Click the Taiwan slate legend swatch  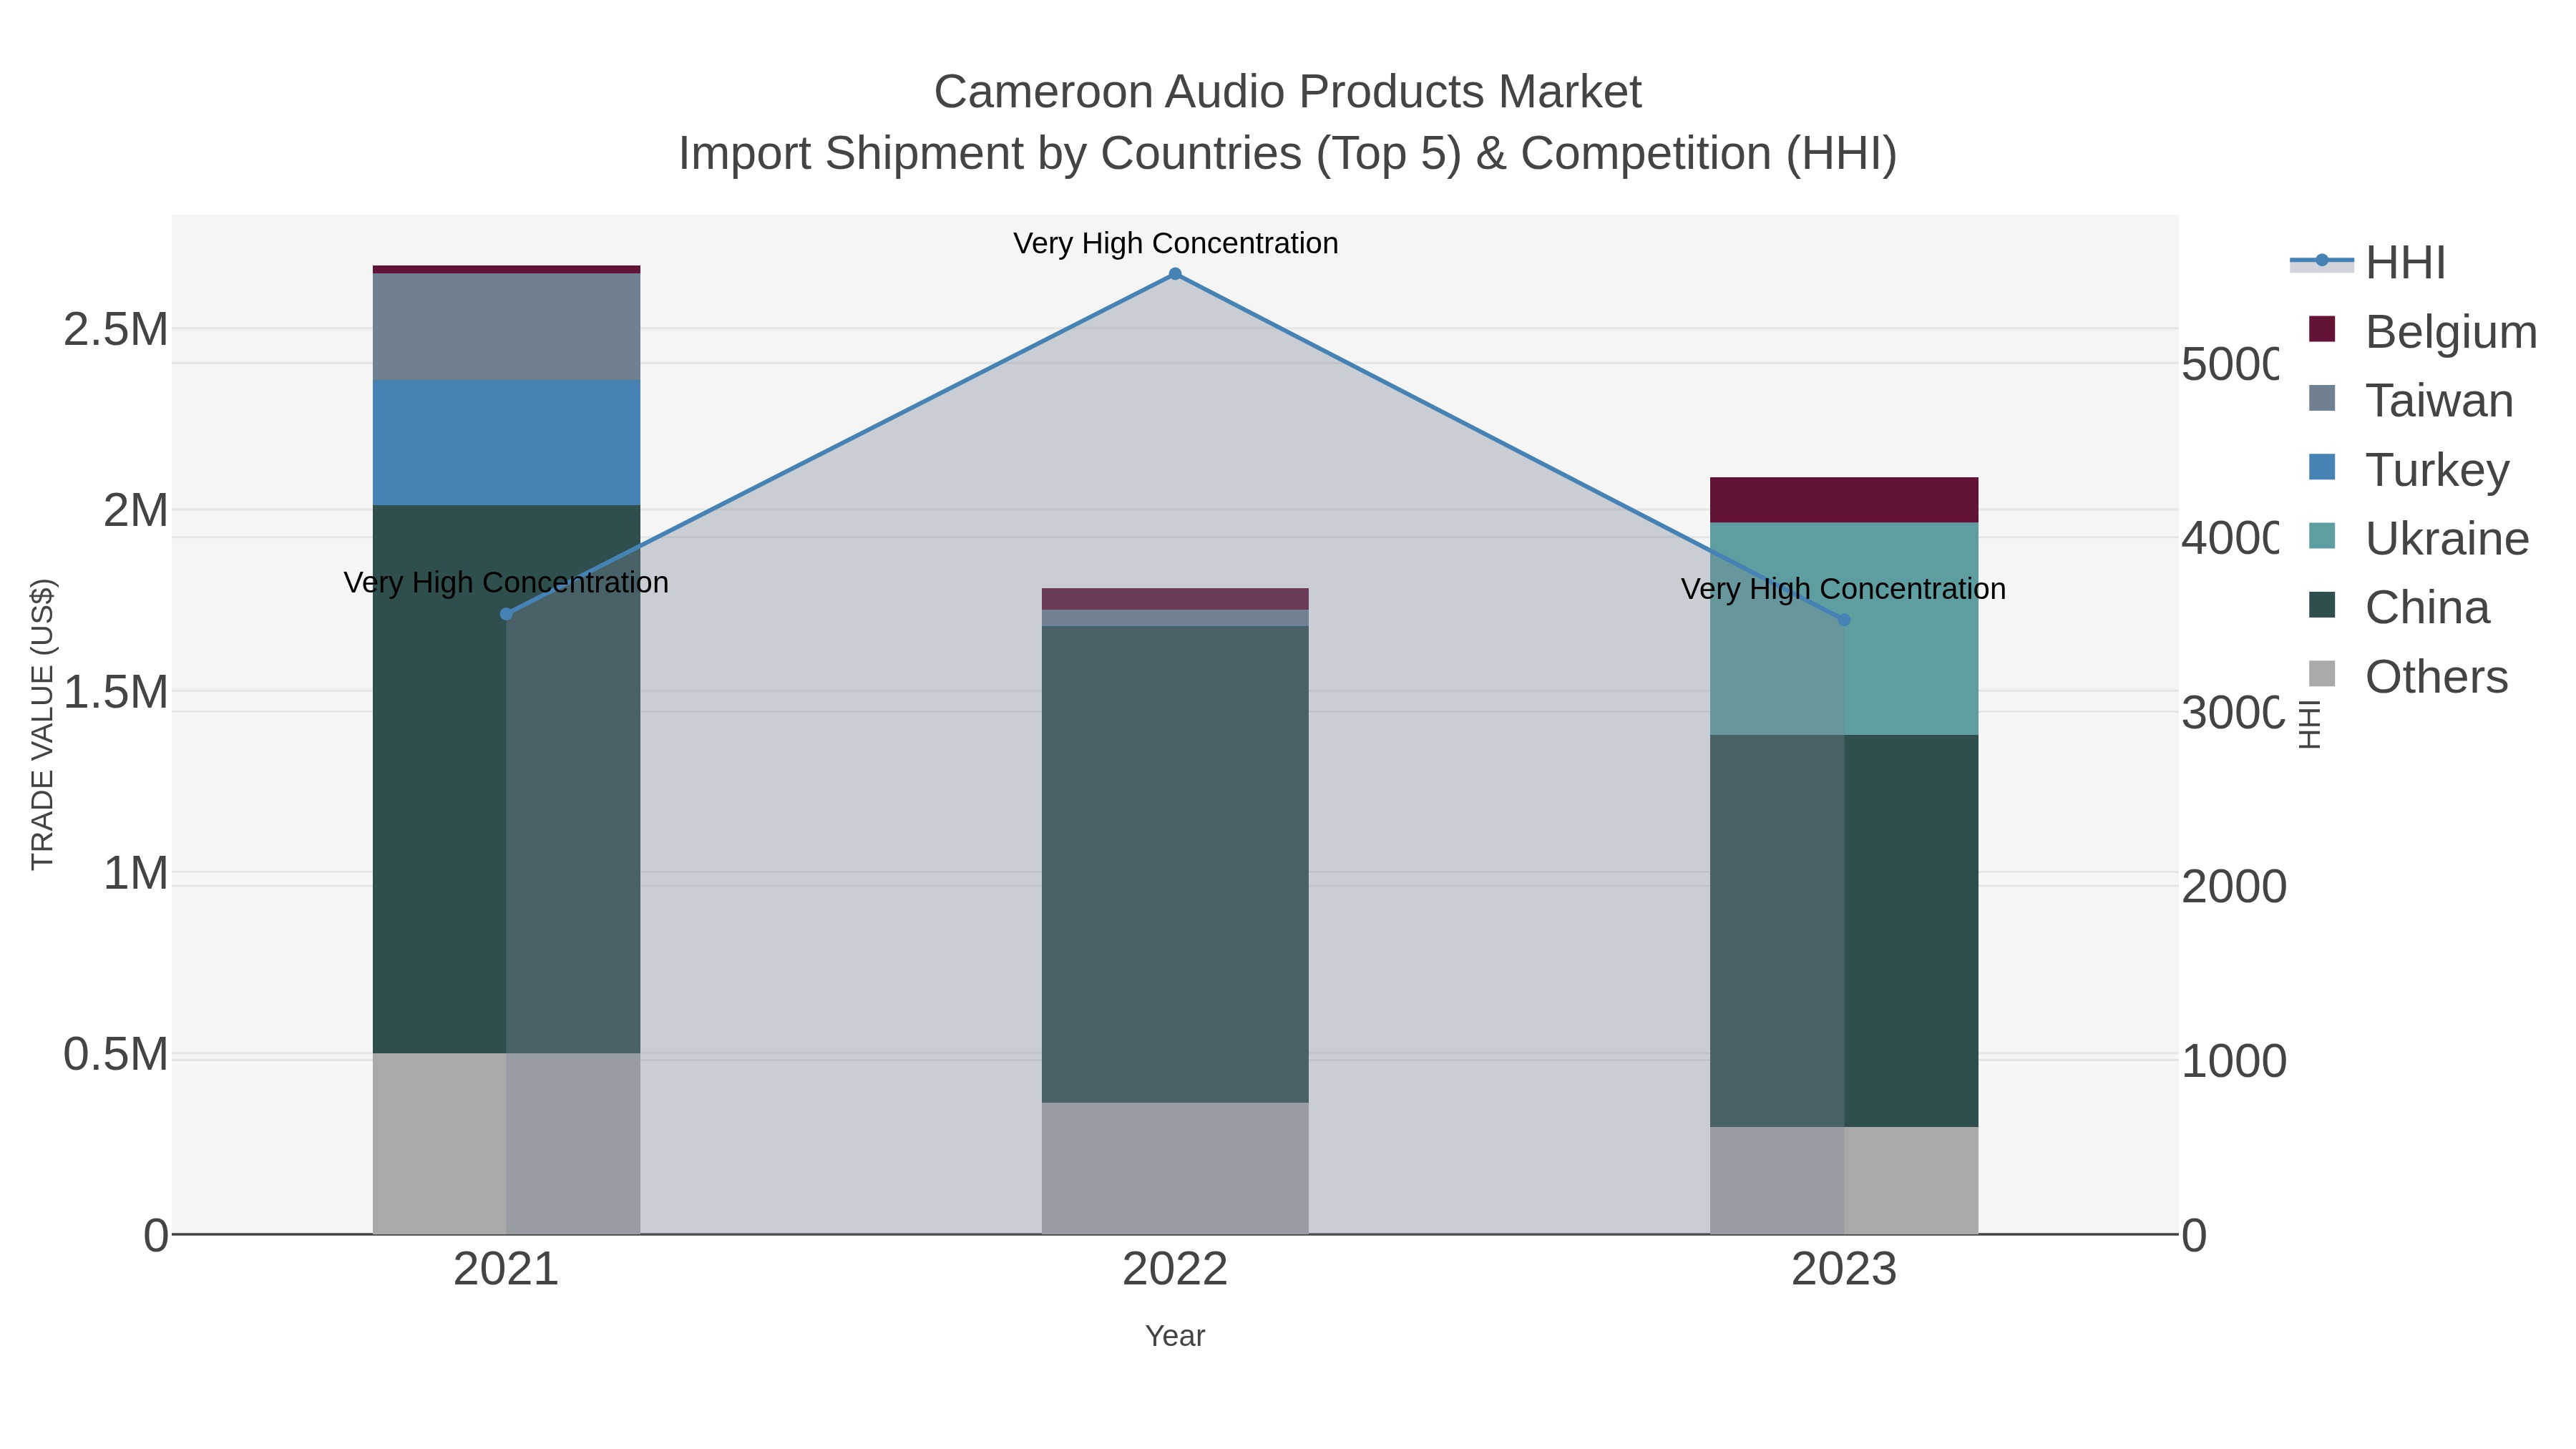(x=2322, y=398)
